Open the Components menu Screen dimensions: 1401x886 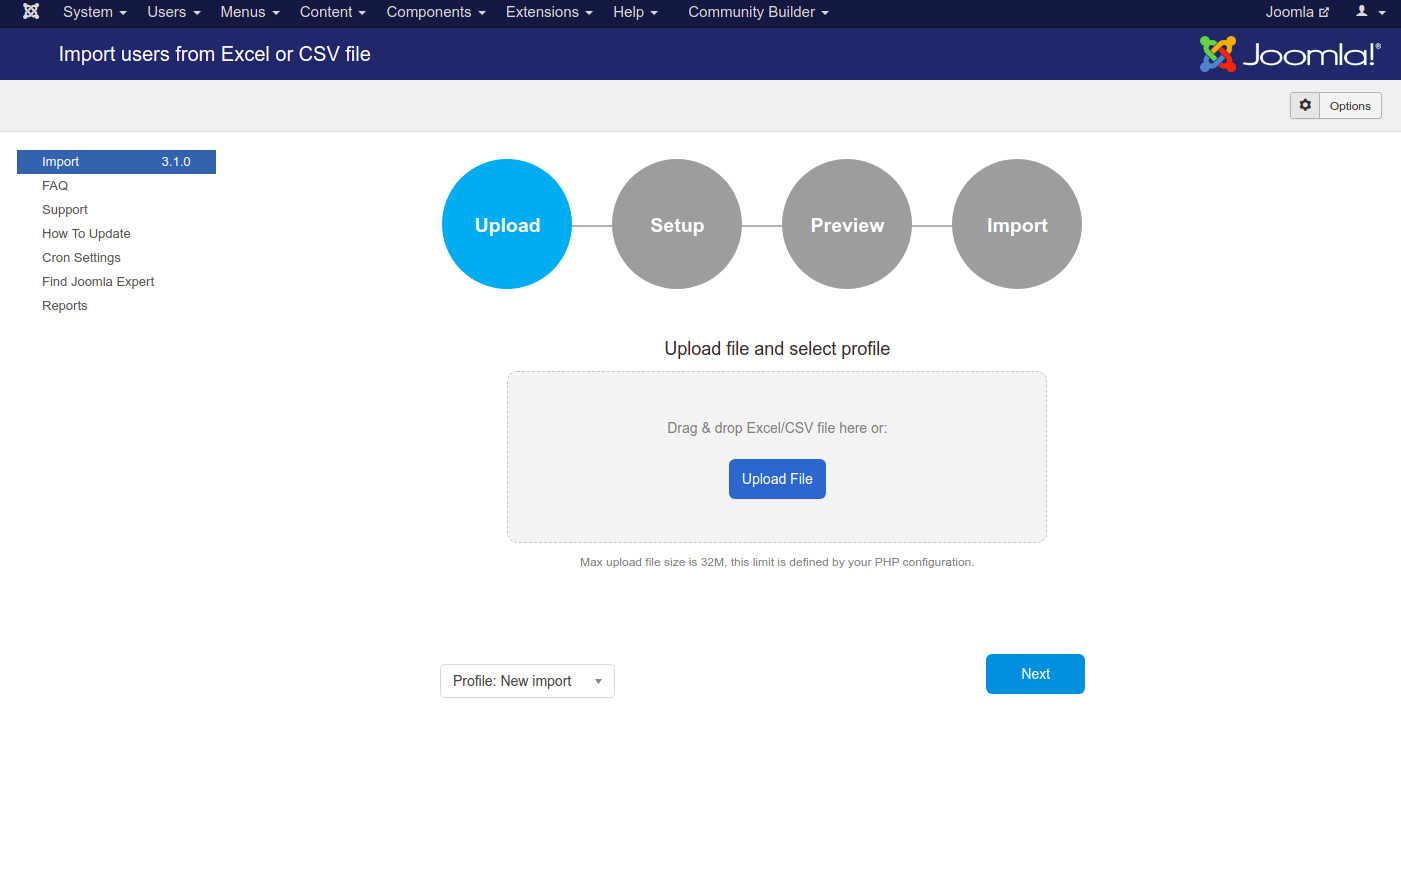click(x=435, y=12)
